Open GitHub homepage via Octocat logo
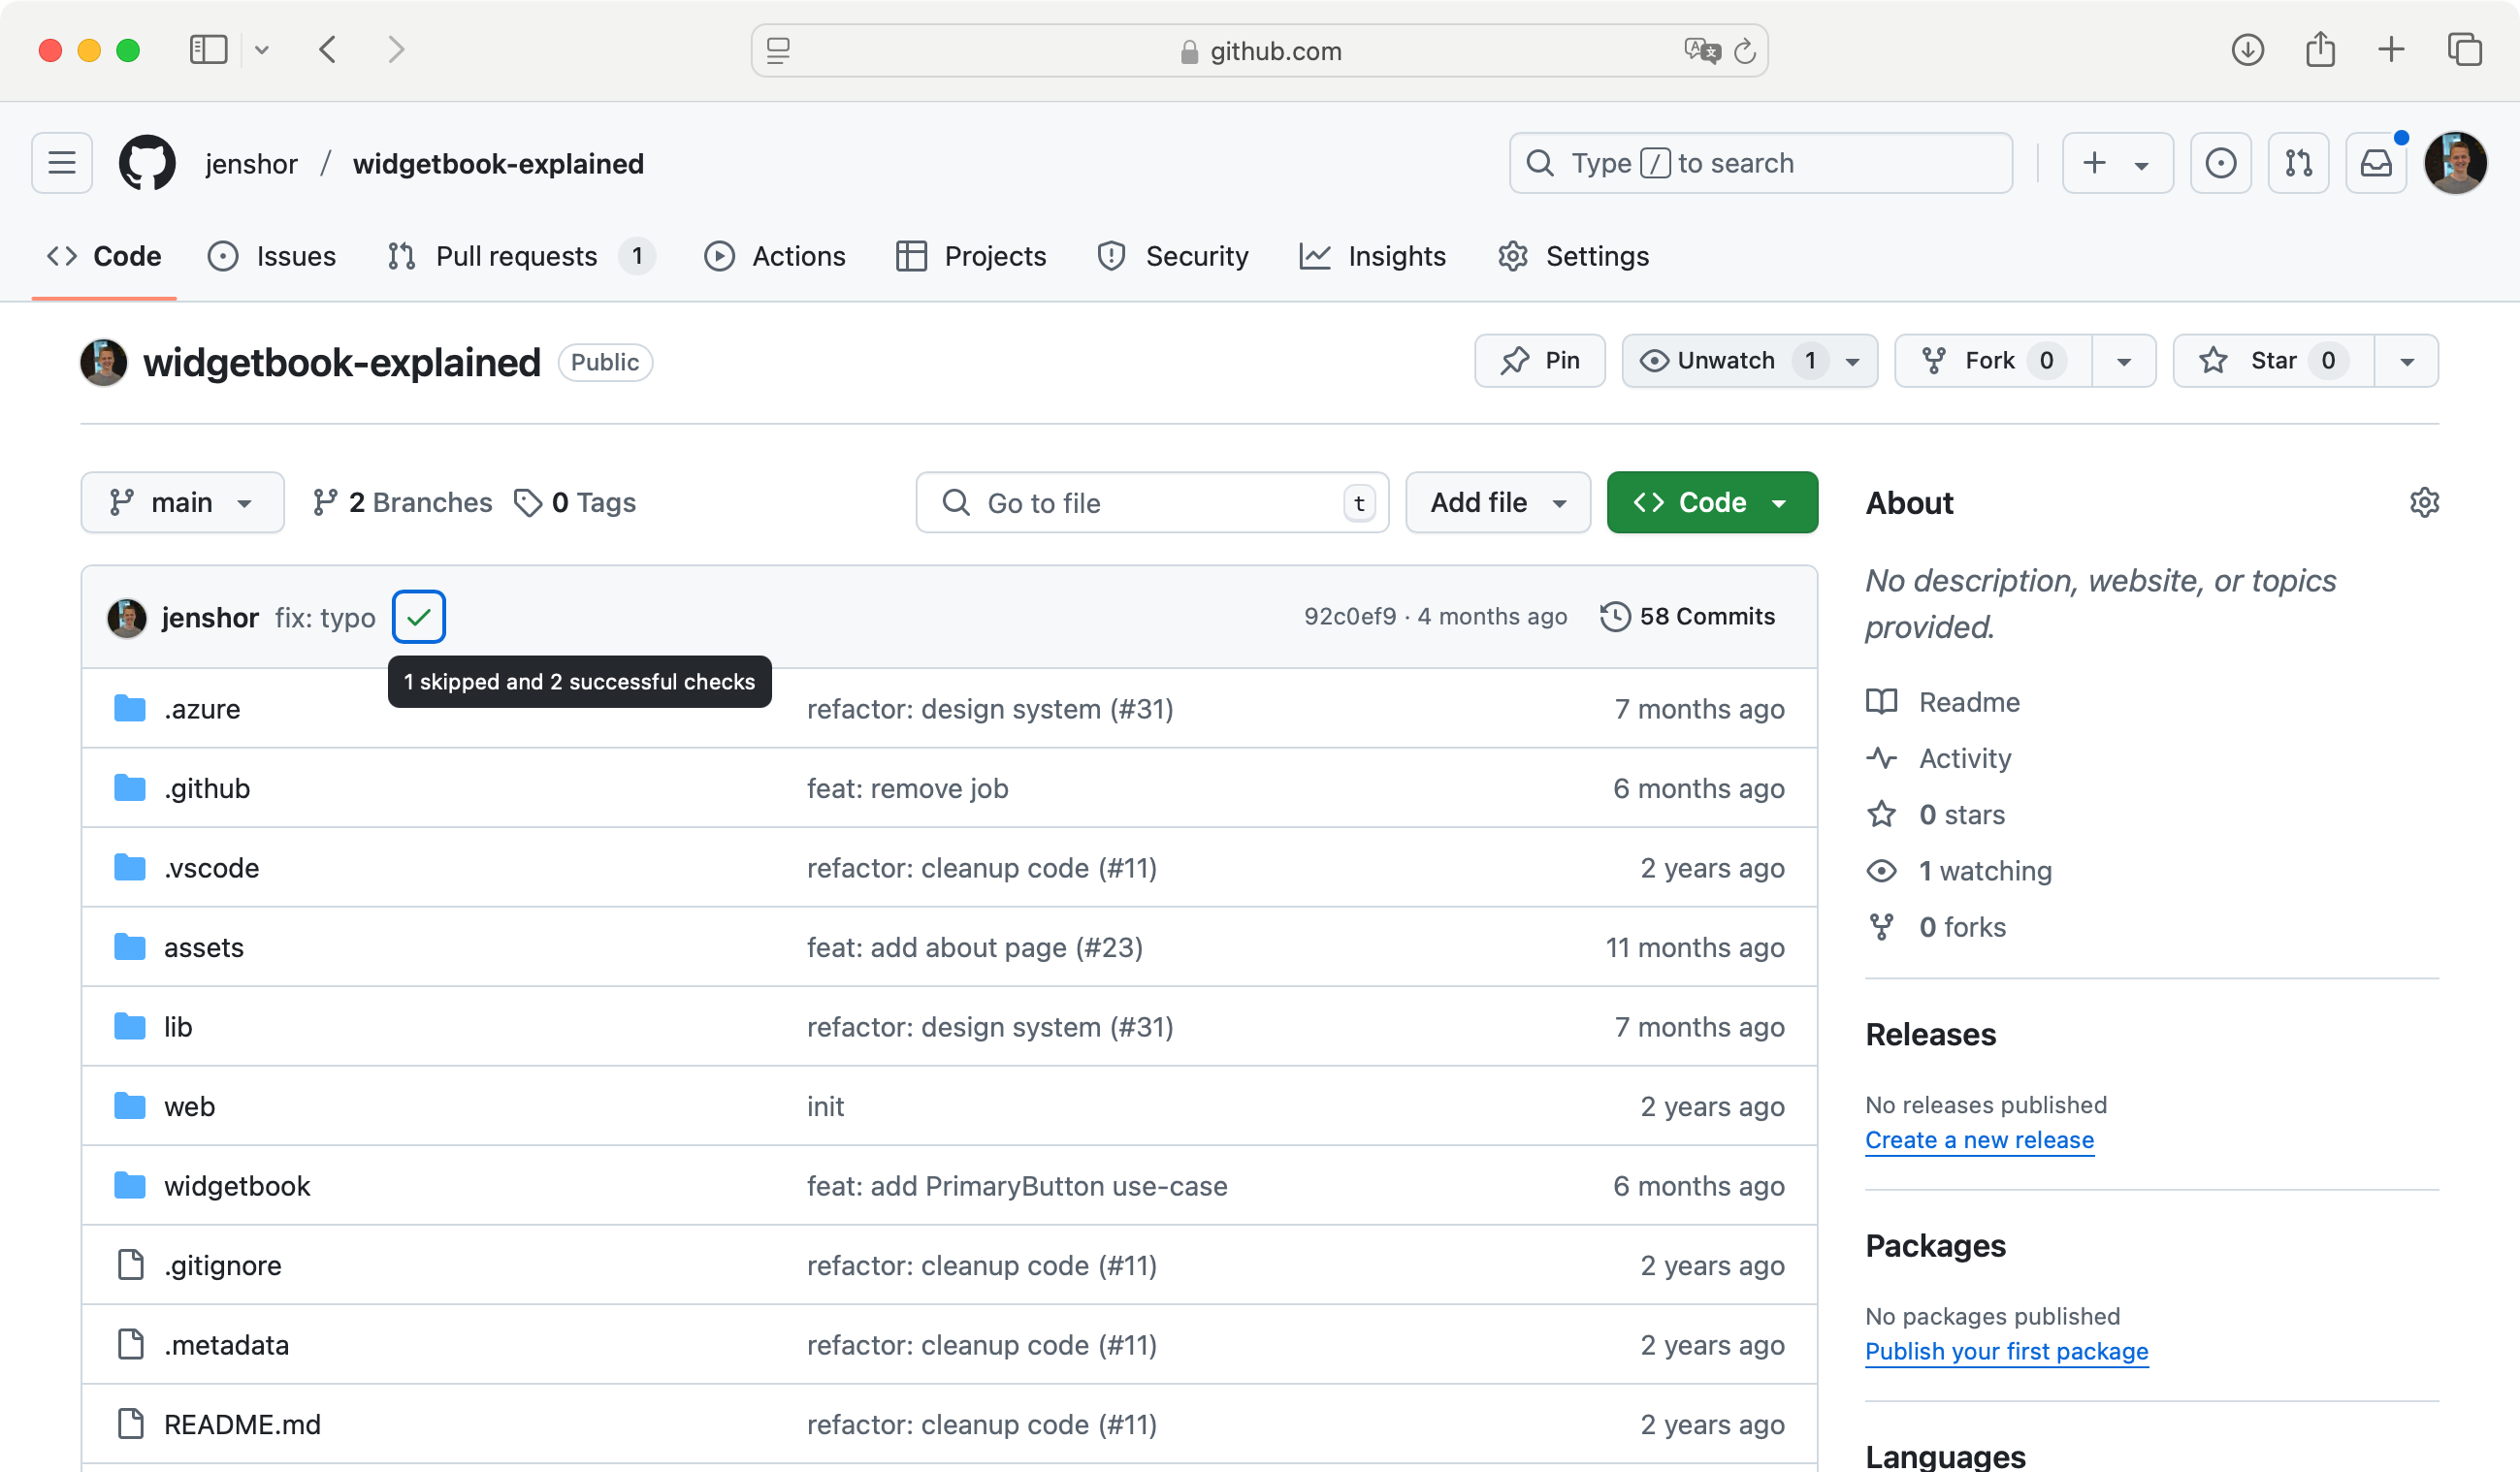Screen dimensions: 2520x1472 (147, 163)
